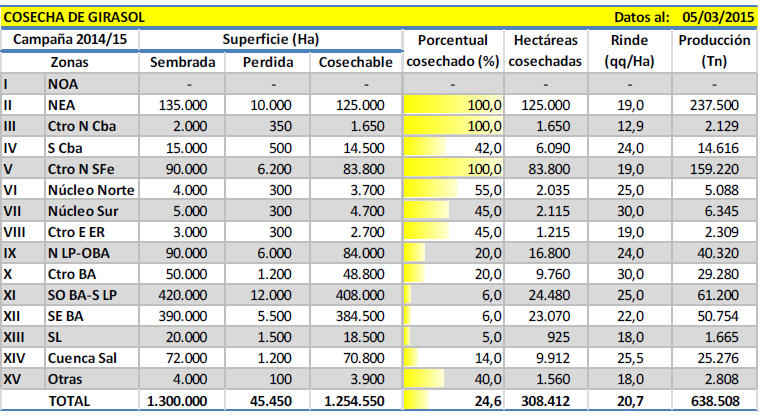Click total sown area 1.300.000
This screenshot has width=761, height=417.
[181, 402]
